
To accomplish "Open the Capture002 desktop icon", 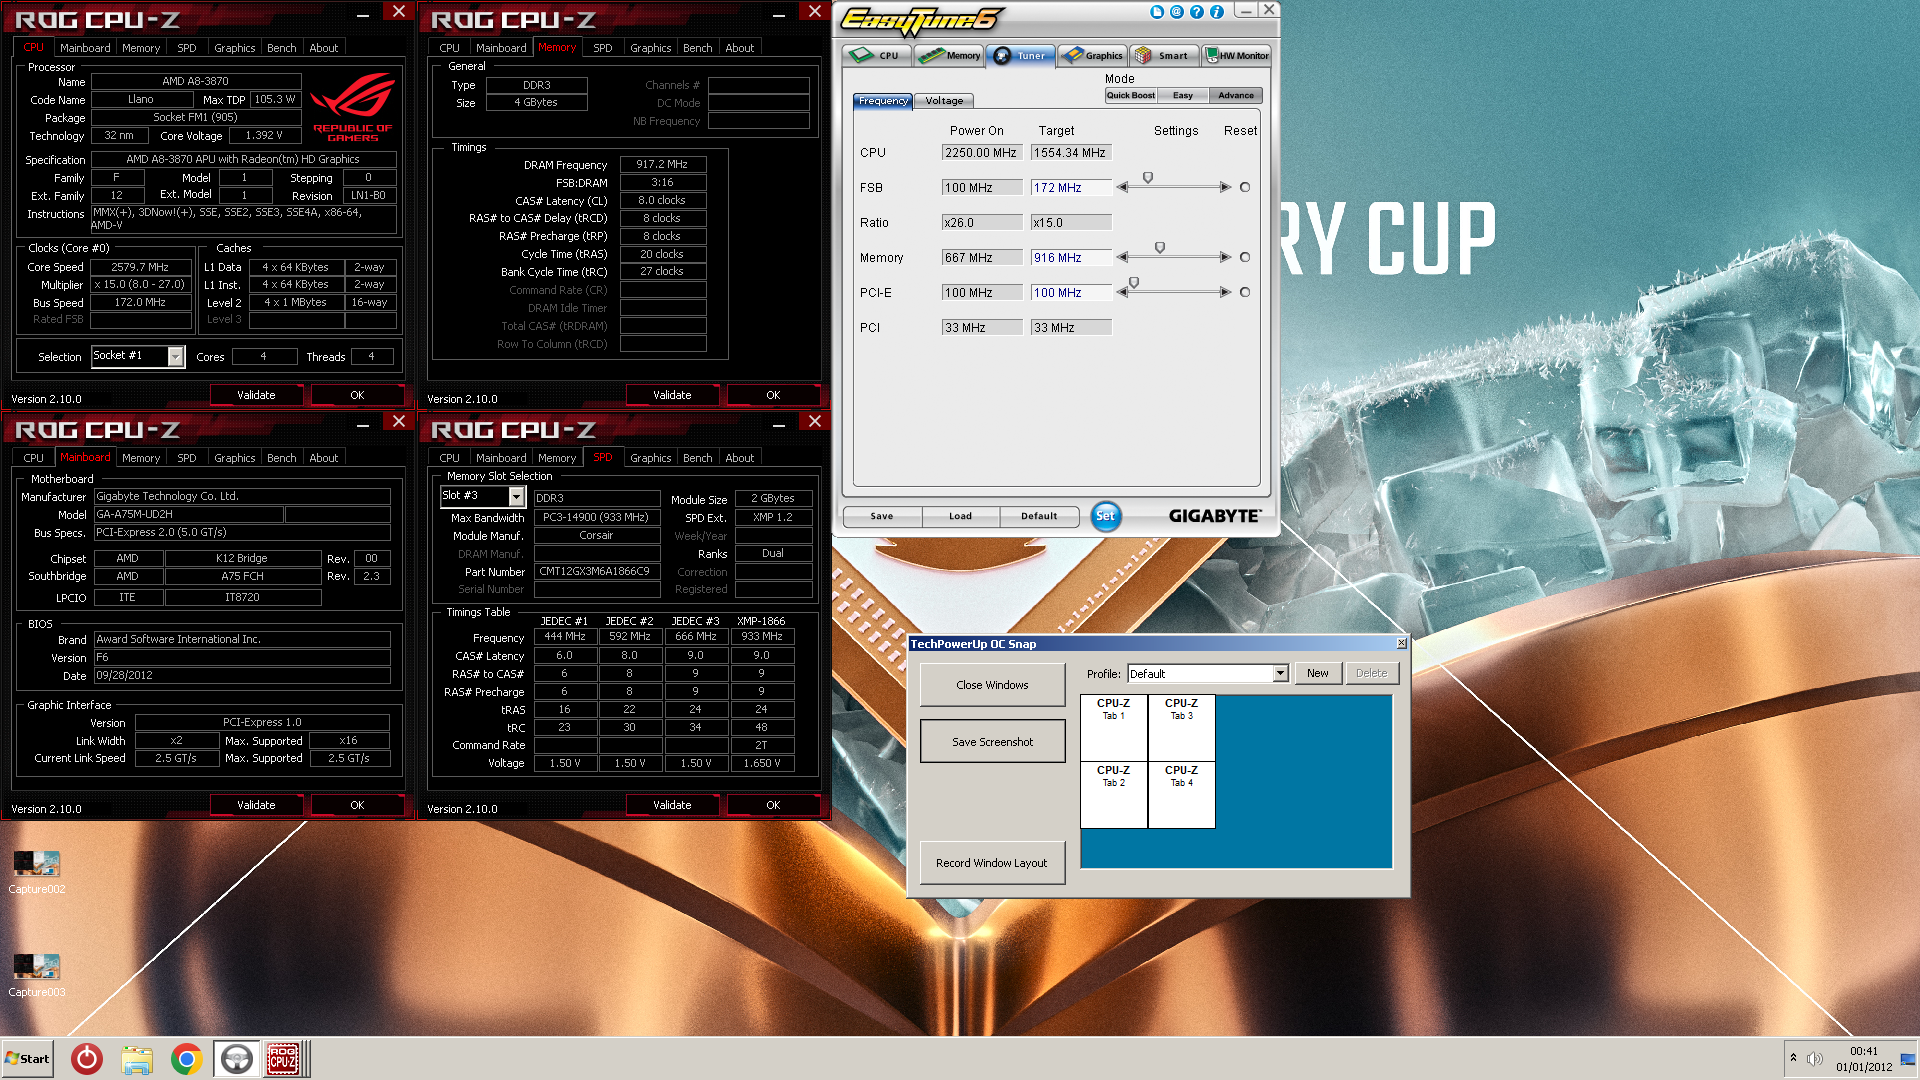I will tap(37, 872).
